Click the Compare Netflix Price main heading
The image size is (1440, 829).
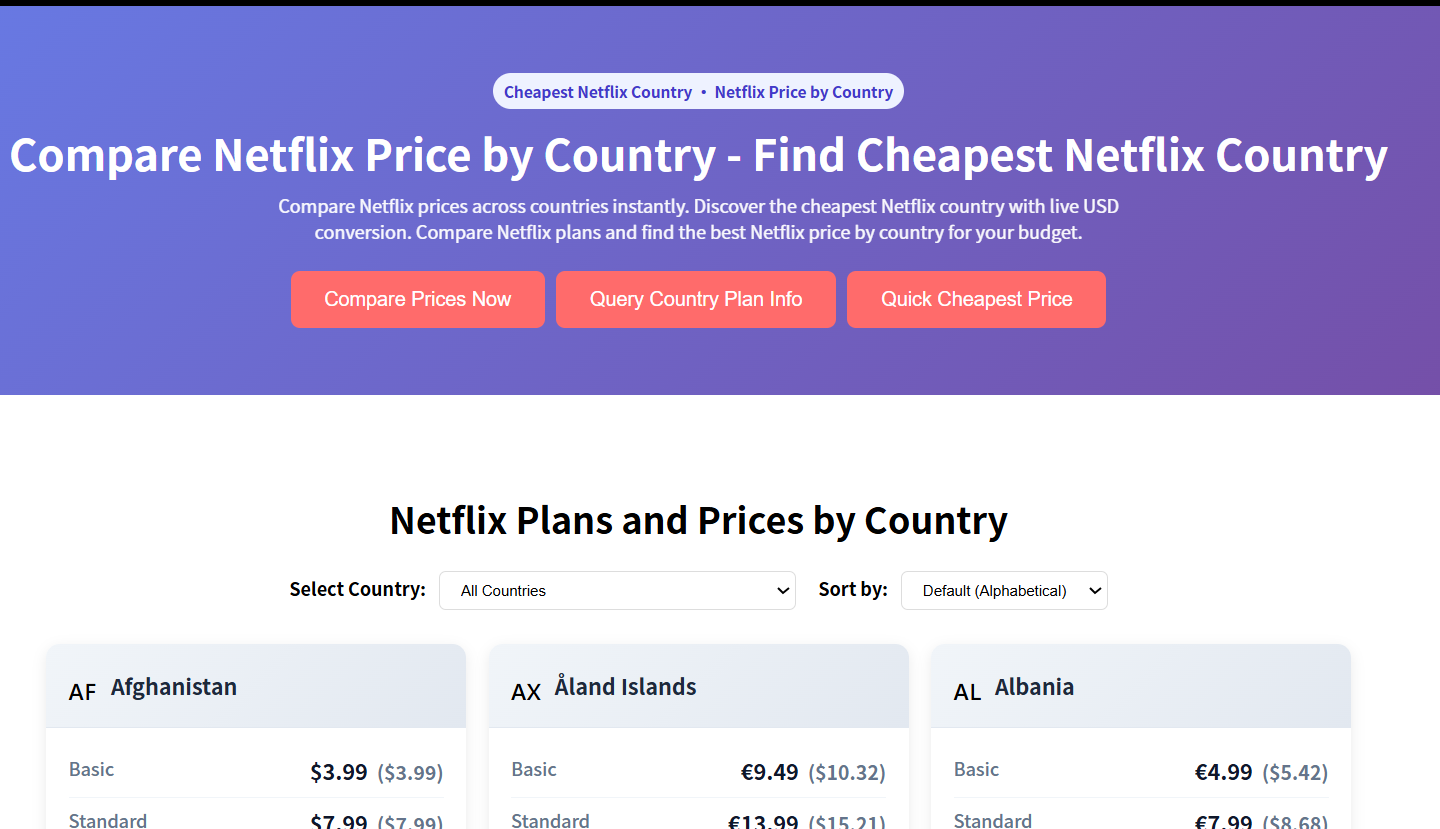(698, 155)
